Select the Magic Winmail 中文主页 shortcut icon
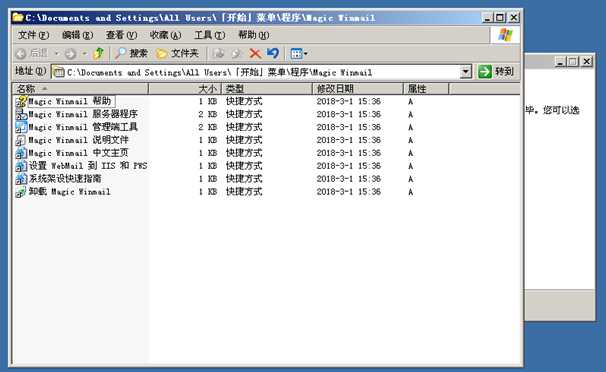606x372 pixels. (x=21, y=153)
